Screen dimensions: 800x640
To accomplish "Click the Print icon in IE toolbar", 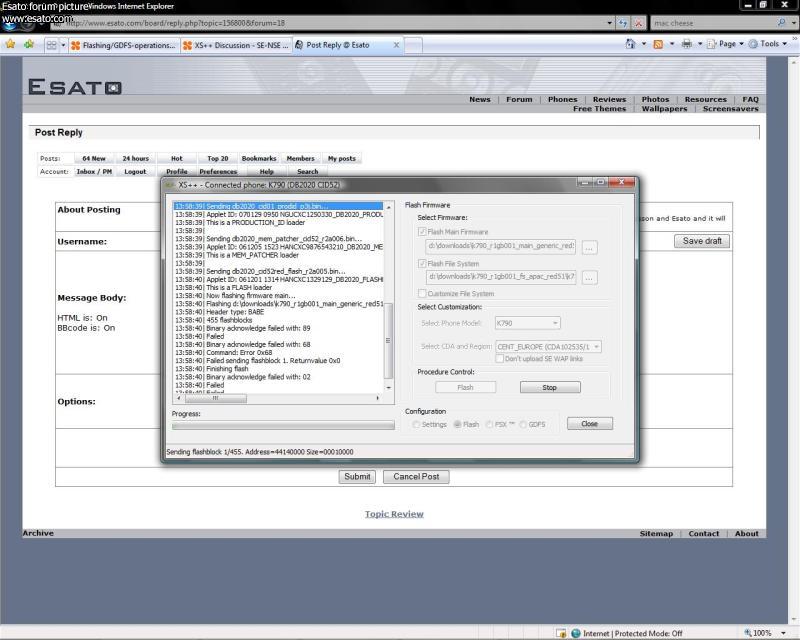I will point(687,44).
